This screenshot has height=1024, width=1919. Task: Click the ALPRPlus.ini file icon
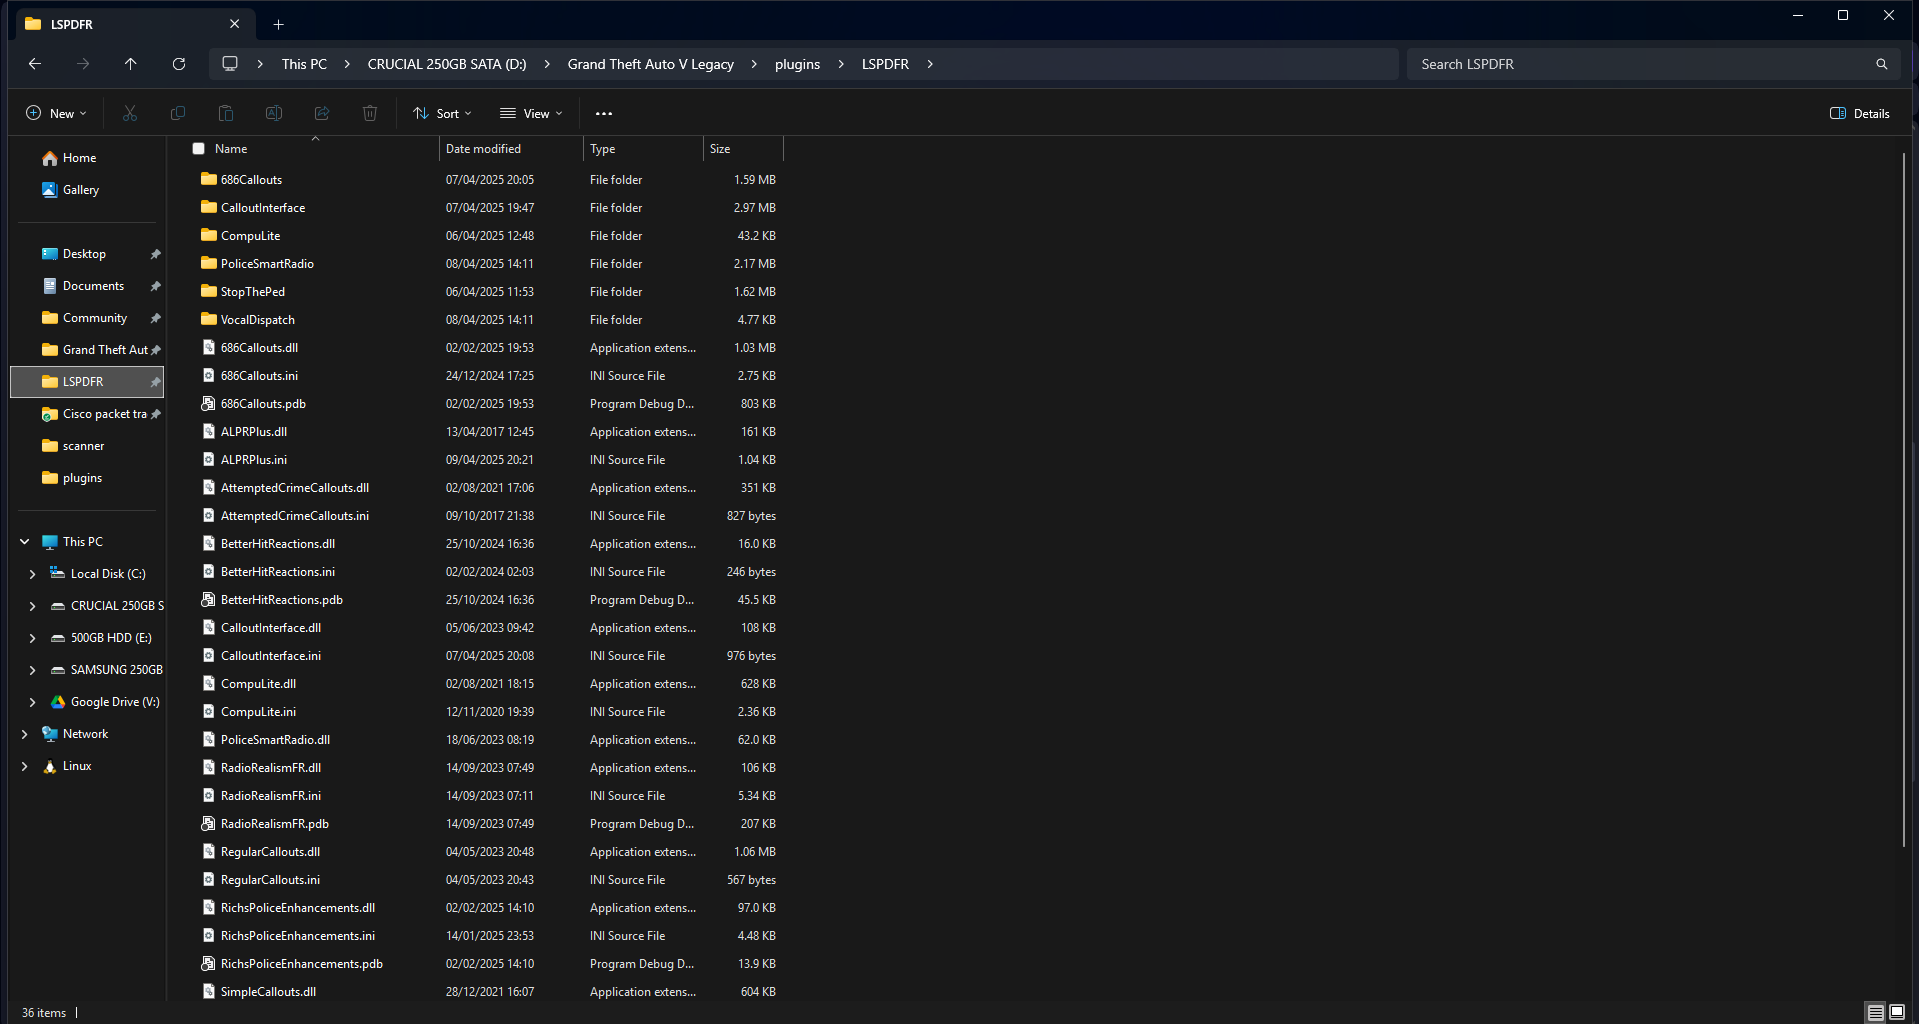pos(209,459)
